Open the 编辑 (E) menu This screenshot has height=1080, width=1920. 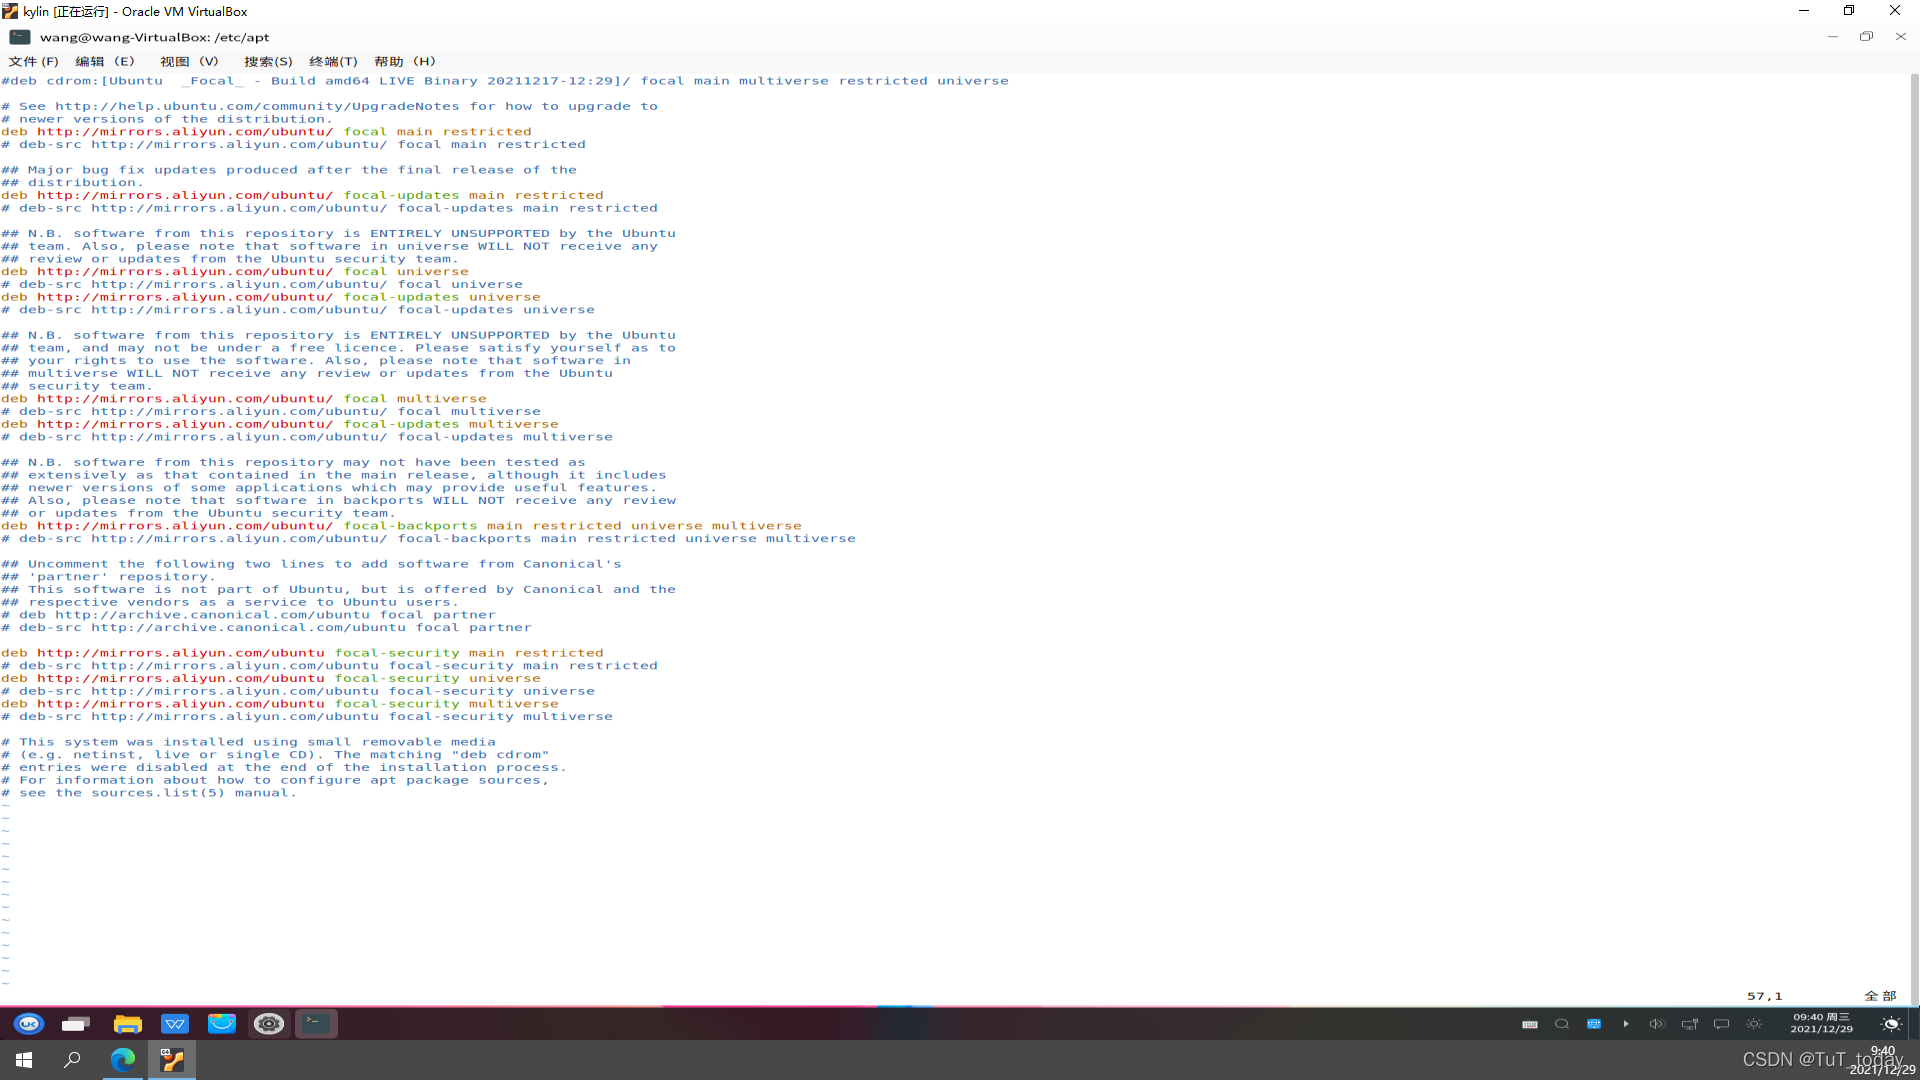click(105, 61)
